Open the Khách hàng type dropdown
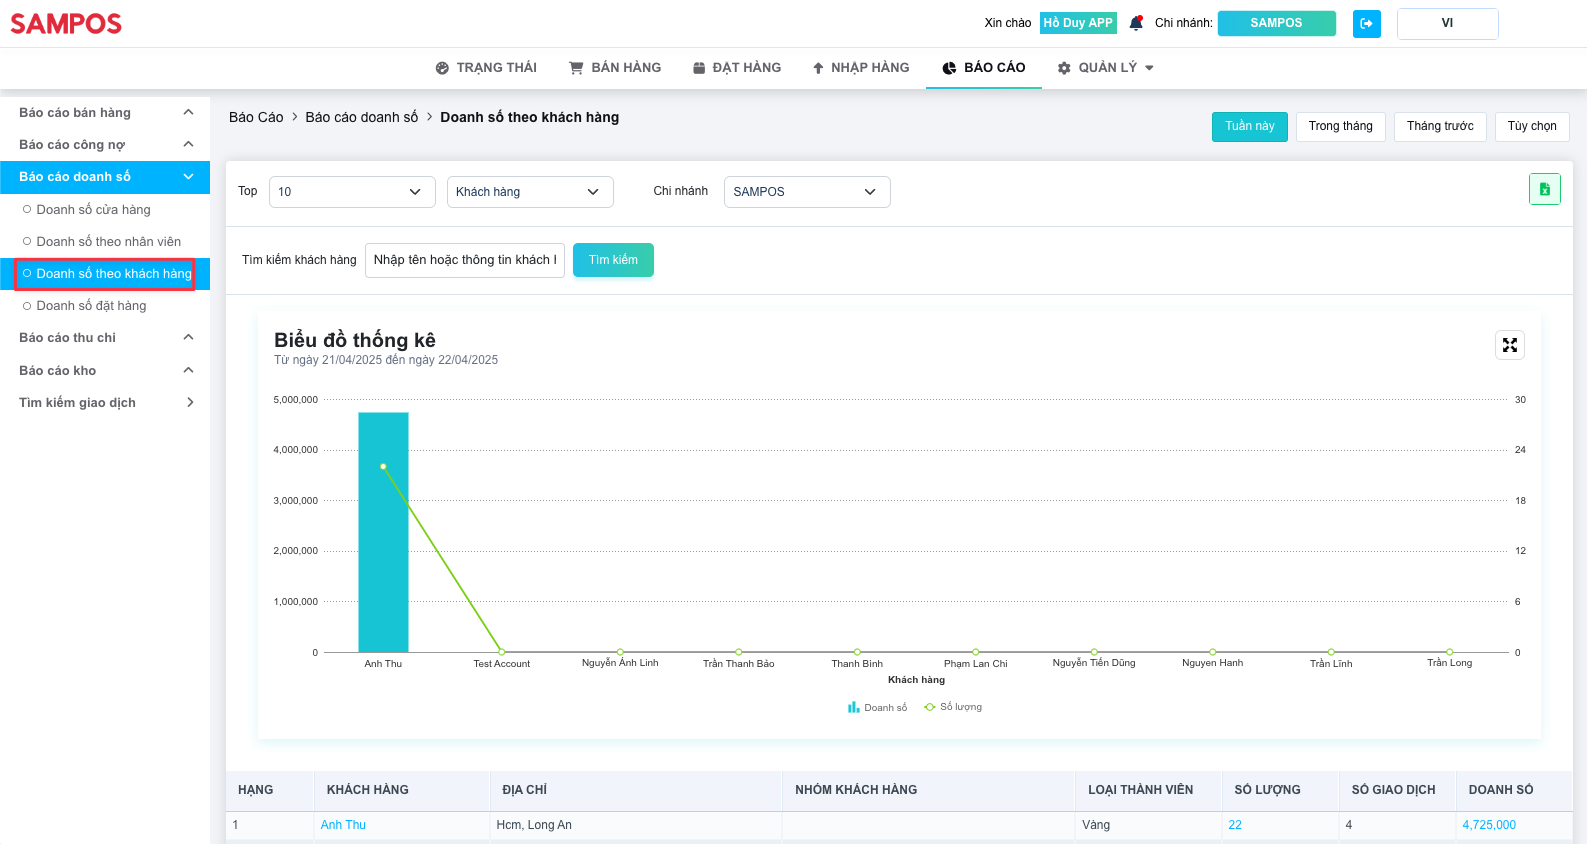1587x844 pixels. (x=530, y=192)
